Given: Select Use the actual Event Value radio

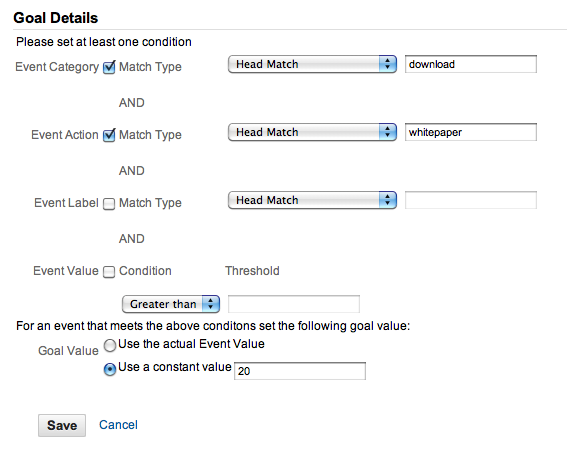Looking at the screenshot, I should point(110,345).
